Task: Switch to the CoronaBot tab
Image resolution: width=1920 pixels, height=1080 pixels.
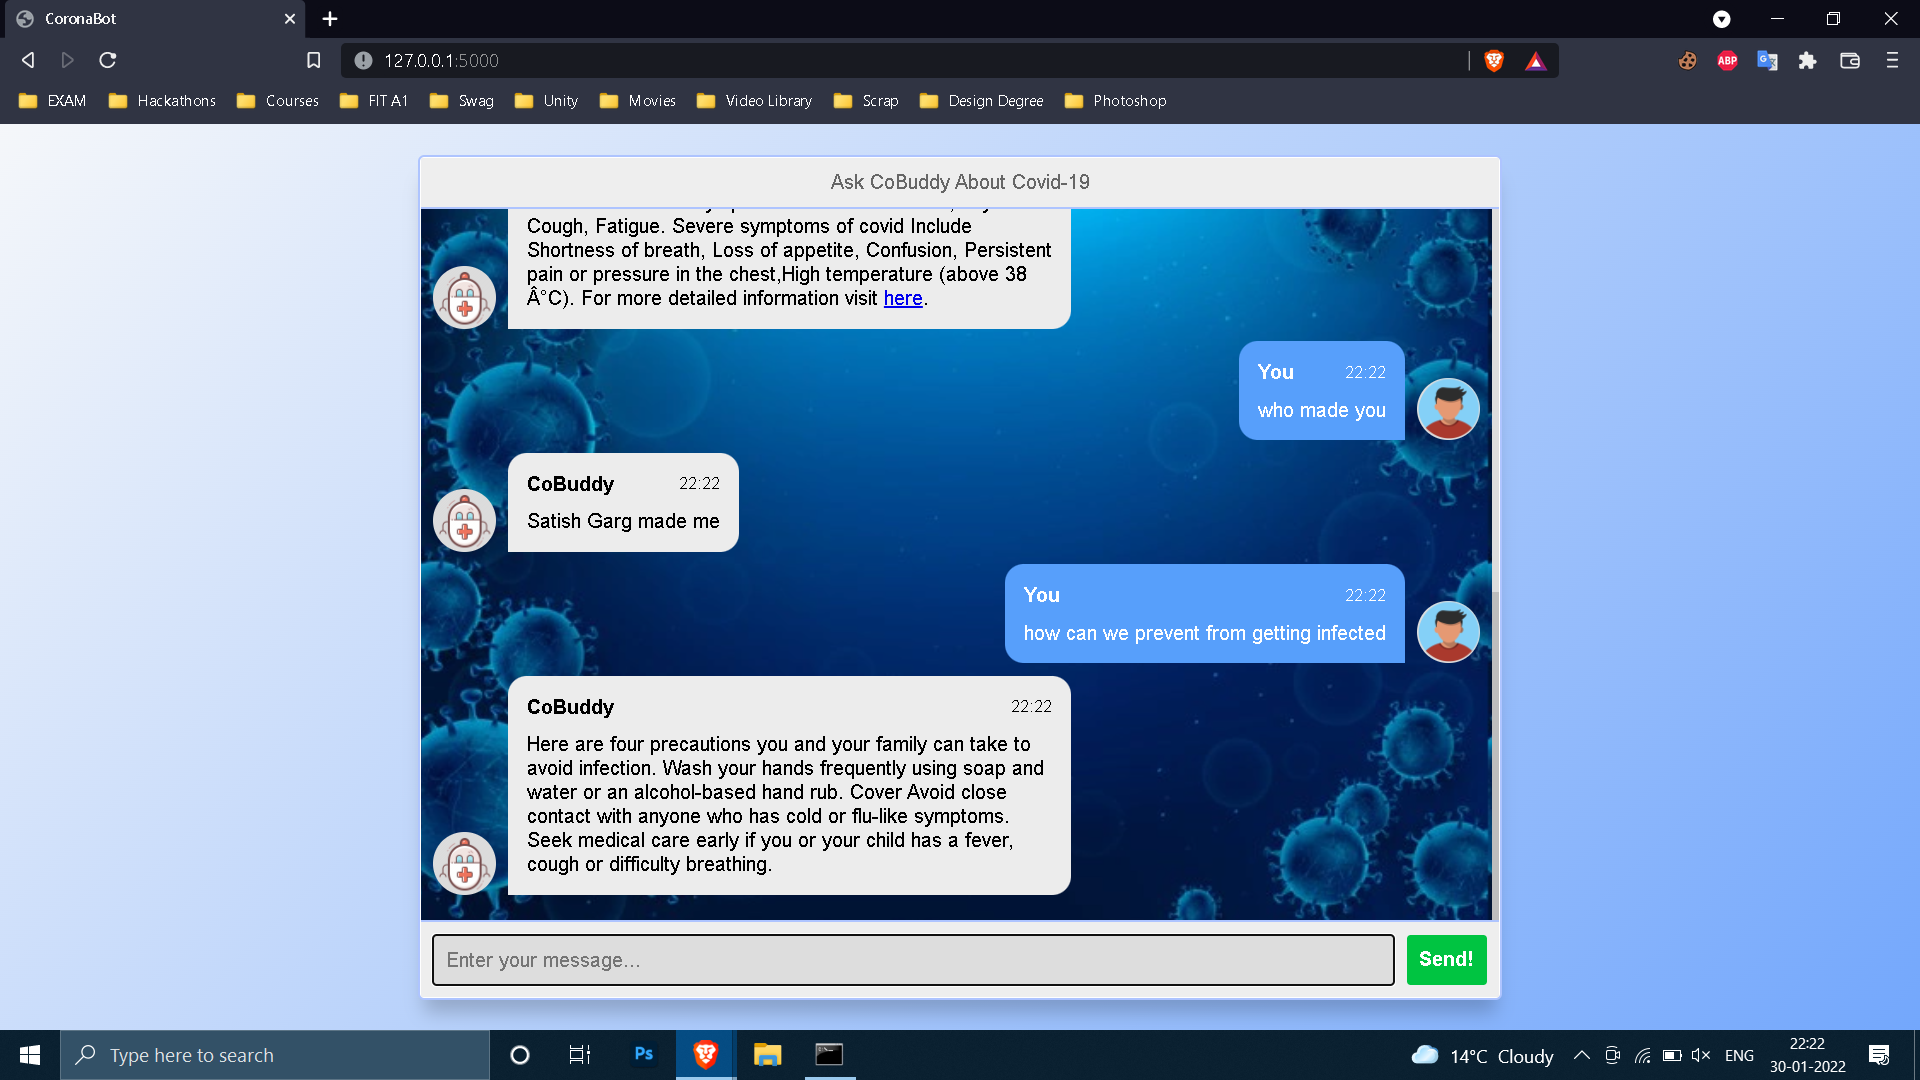Action: coord(150,19)
